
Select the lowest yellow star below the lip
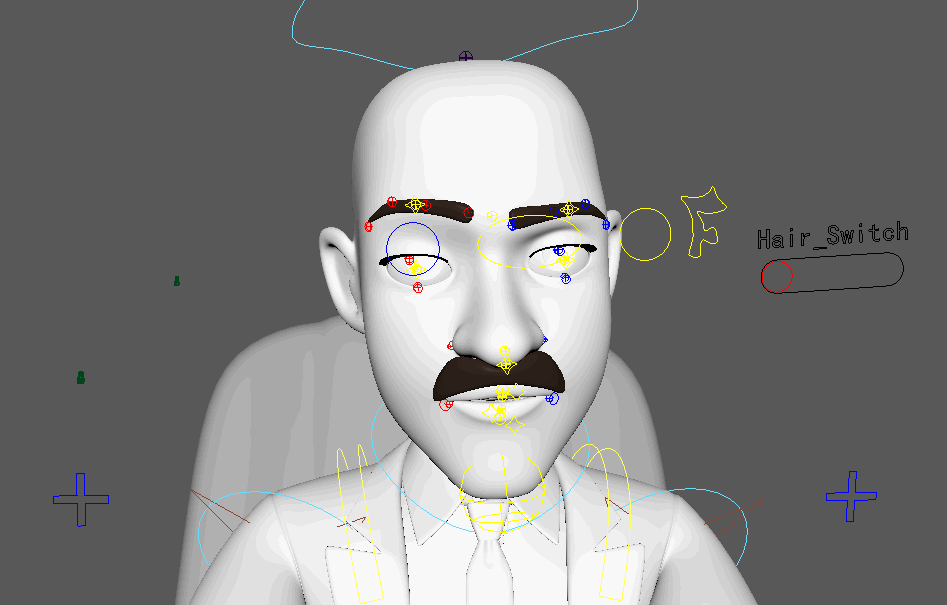(515, 425)
